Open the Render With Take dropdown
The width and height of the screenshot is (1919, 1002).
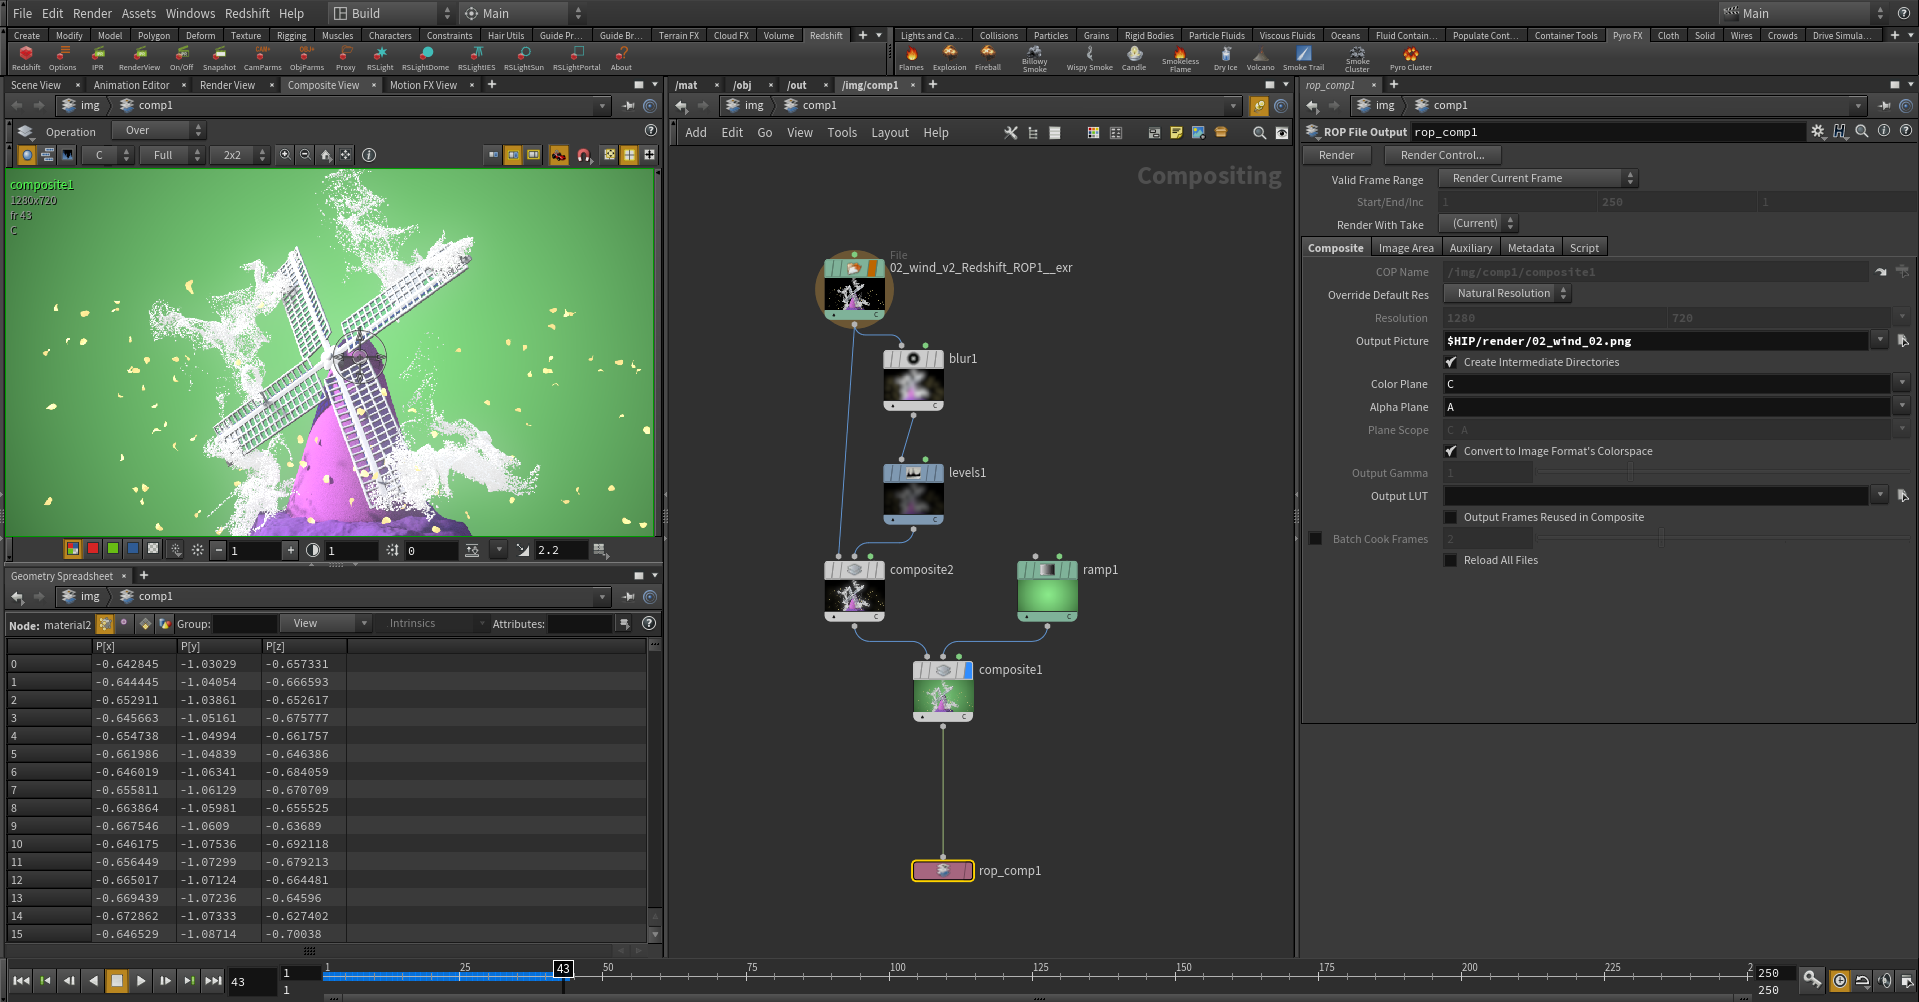click(x=1478, y=223)
